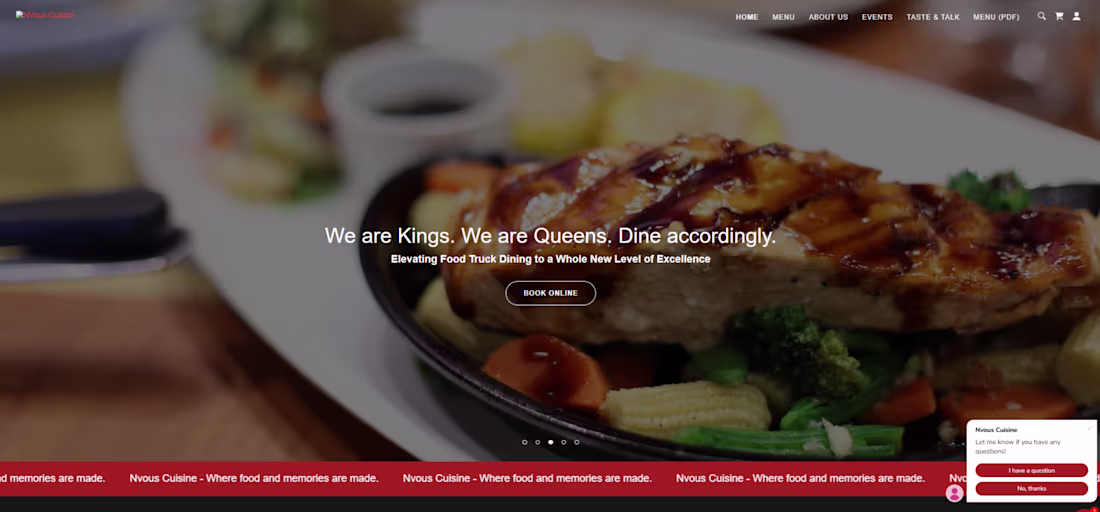
Task: Open the EVENTS page
Action: [877, 17]
